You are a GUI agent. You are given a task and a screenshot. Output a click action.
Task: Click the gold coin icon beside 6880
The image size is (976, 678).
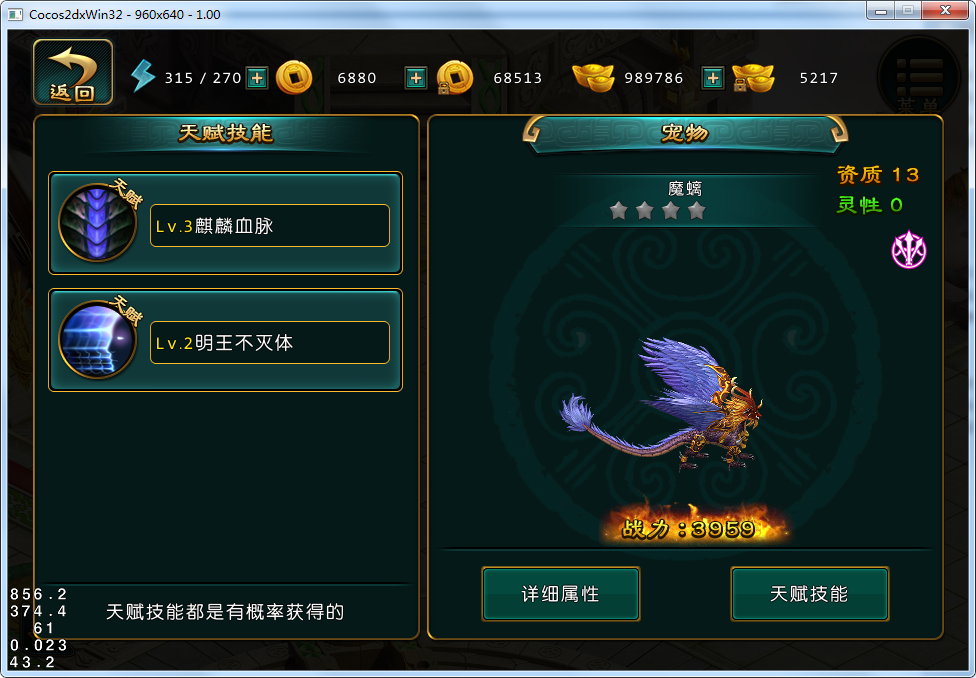click(x=293, y=78)
